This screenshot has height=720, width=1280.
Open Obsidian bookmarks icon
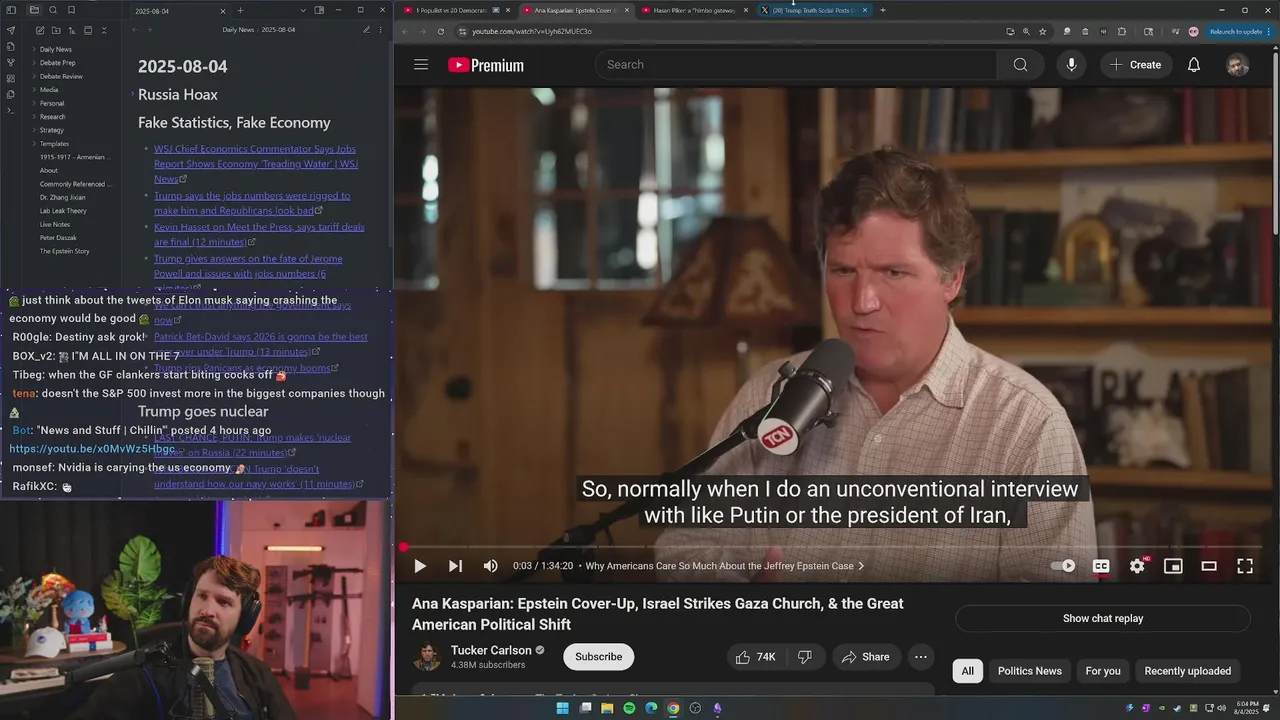[x=71, y=10]
